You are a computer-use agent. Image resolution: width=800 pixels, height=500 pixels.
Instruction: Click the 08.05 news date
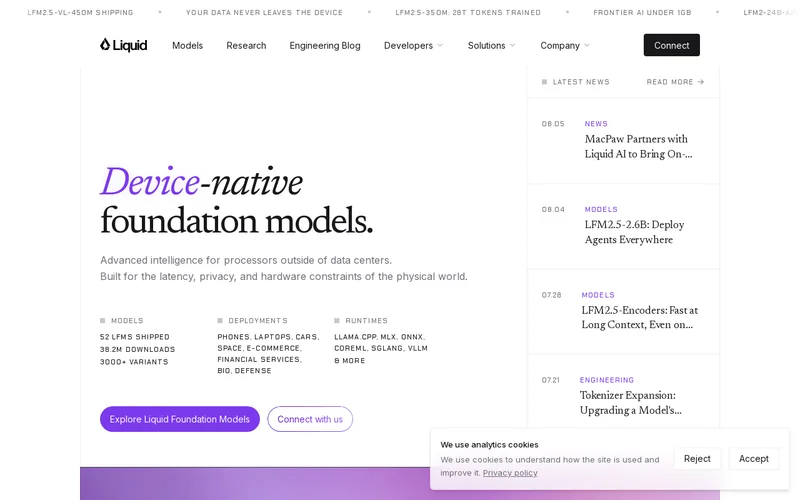click(x=553, y=123)
